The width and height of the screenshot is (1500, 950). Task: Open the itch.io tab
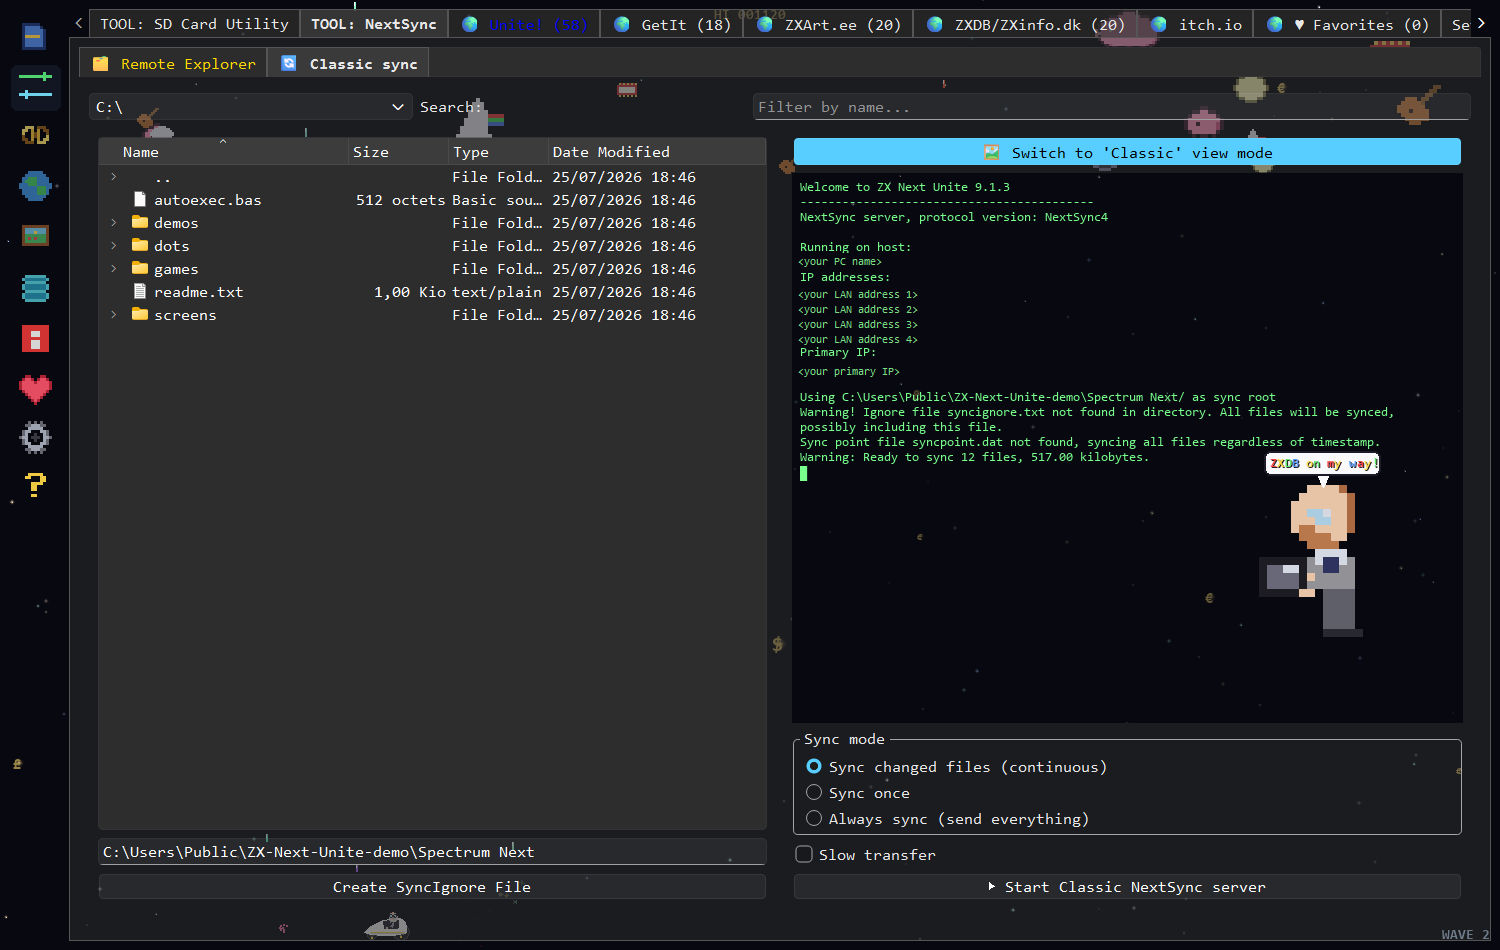coord(1196,24)
